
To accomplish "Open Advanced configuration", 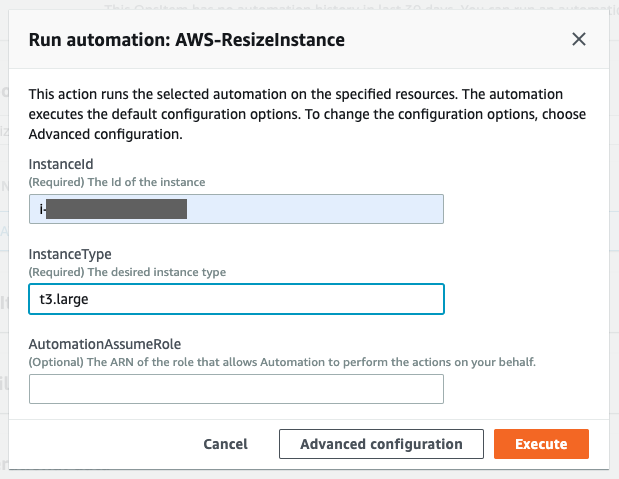I will [x=381, y=444].
